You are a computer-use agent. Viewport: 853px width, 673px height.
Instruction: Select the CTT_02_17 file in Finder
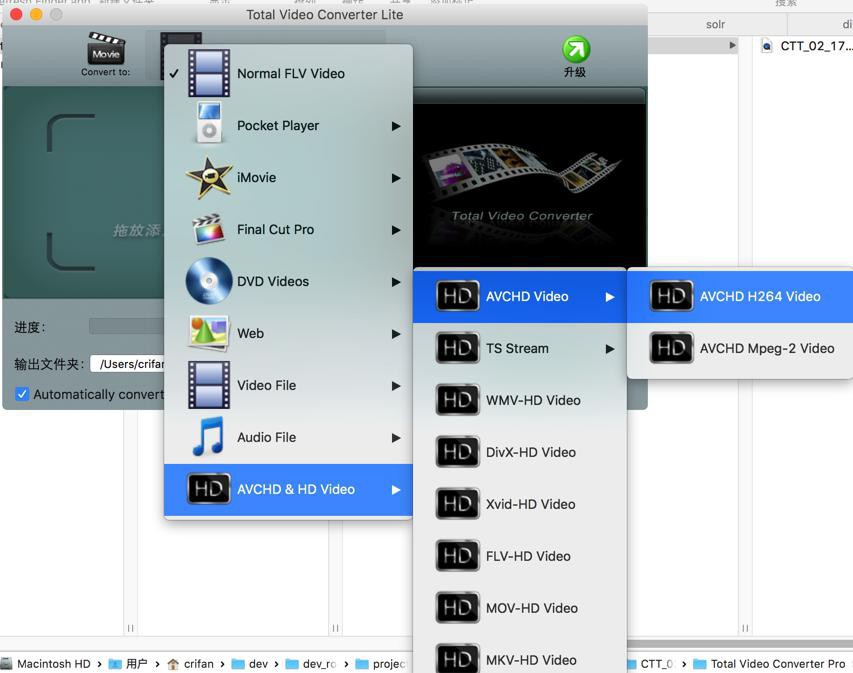point(807,46)
